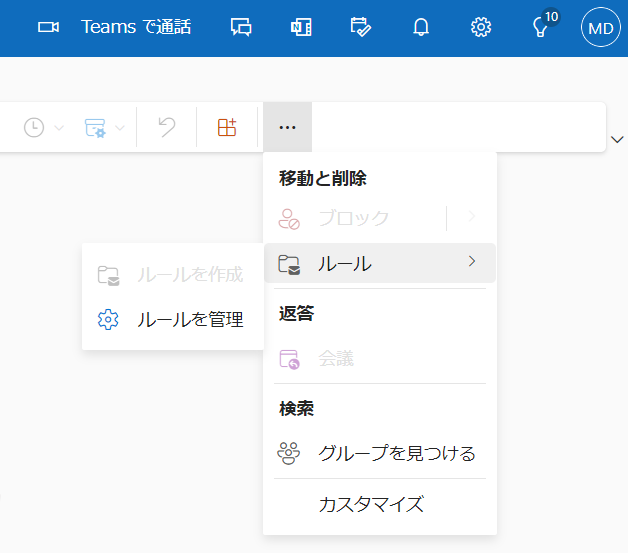628x553 pixels.
Task: Start a call with Teams で通話
Action: click(136, 27)
